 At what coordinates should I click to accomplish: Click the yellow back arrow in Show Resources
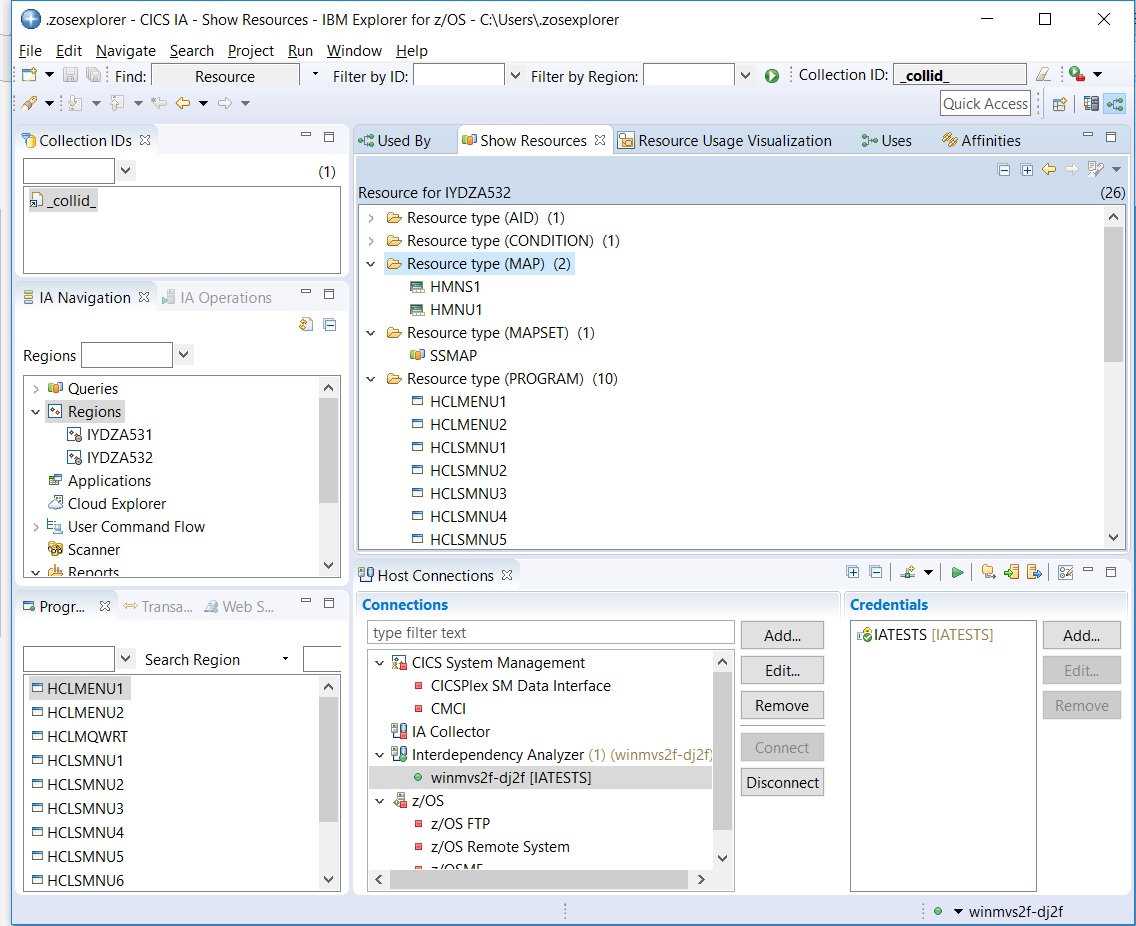[1048, 169]
